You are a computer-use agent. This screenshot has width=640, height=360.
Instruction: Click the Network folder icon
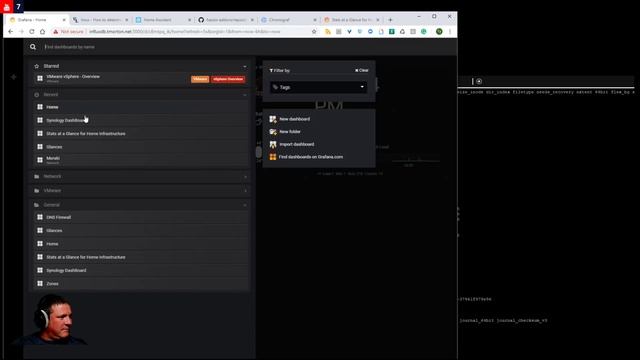[37, 177]
